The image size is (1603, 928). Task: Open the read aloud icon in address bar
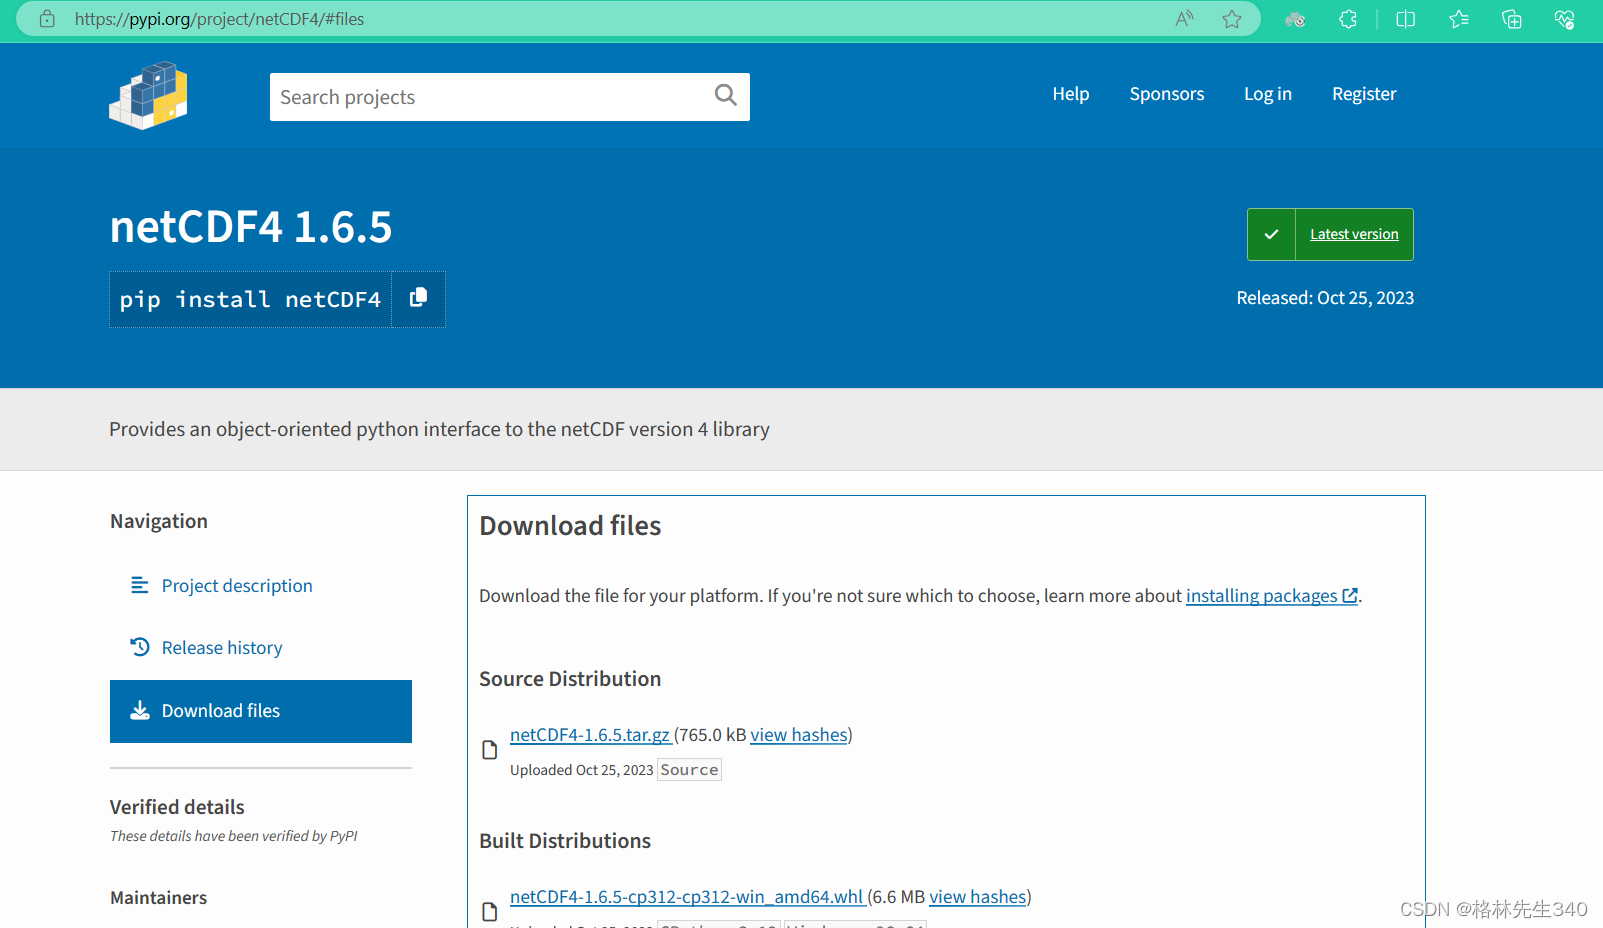pos(1185,19)
